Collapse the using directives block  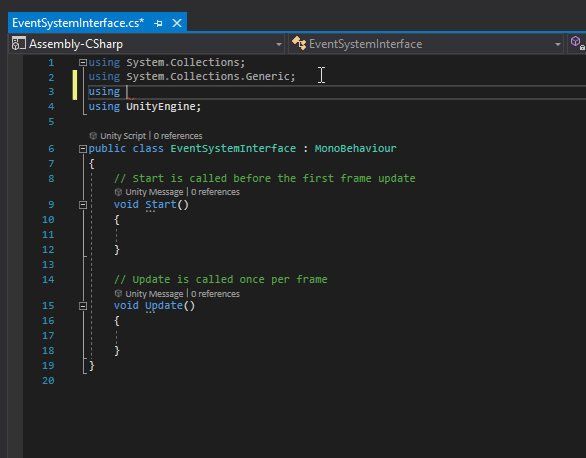[x=83, y=62]
